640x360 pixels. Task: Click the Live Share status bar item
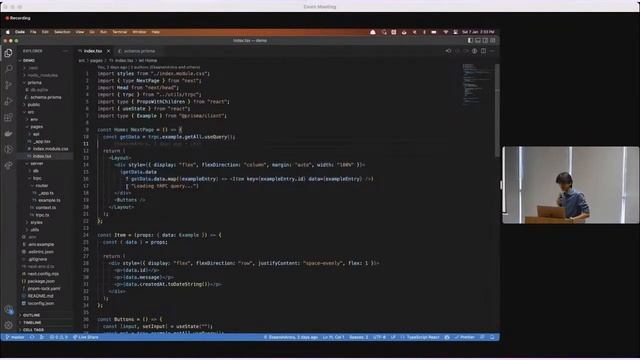pos(85,338)
